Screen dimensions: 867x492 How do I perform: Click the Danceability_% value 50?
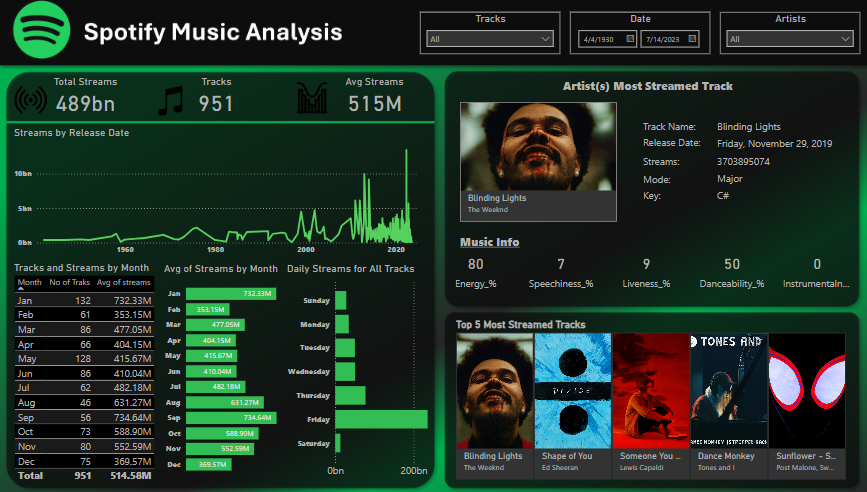(732, 264)
